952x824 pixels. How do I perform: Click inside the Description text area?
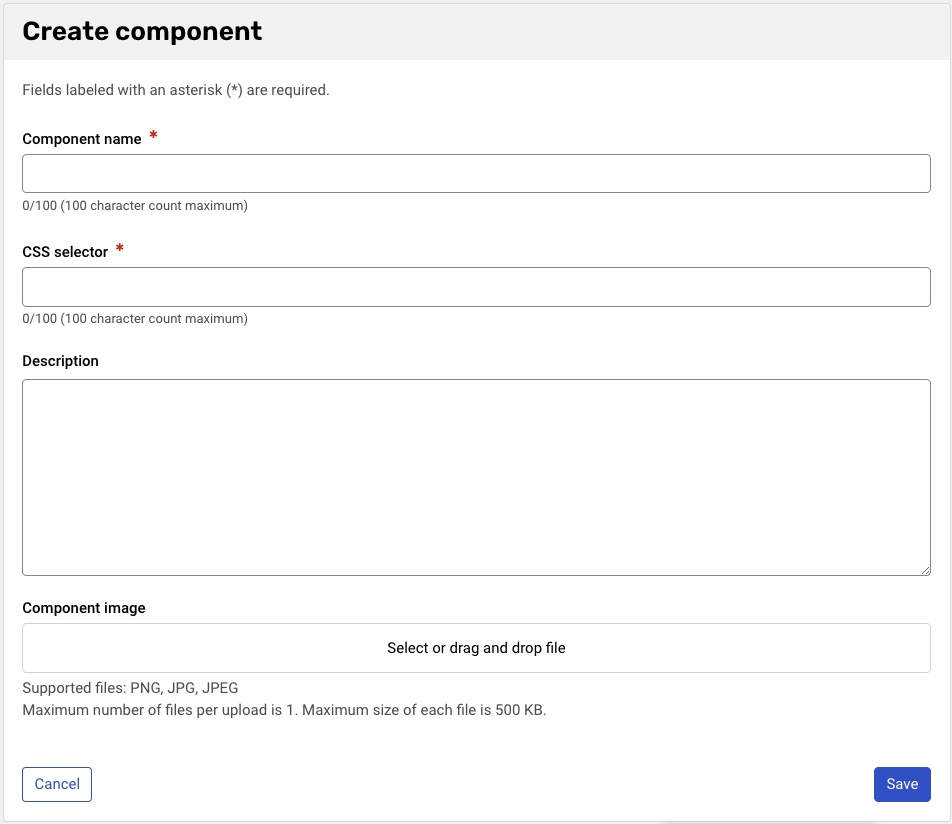476,477
